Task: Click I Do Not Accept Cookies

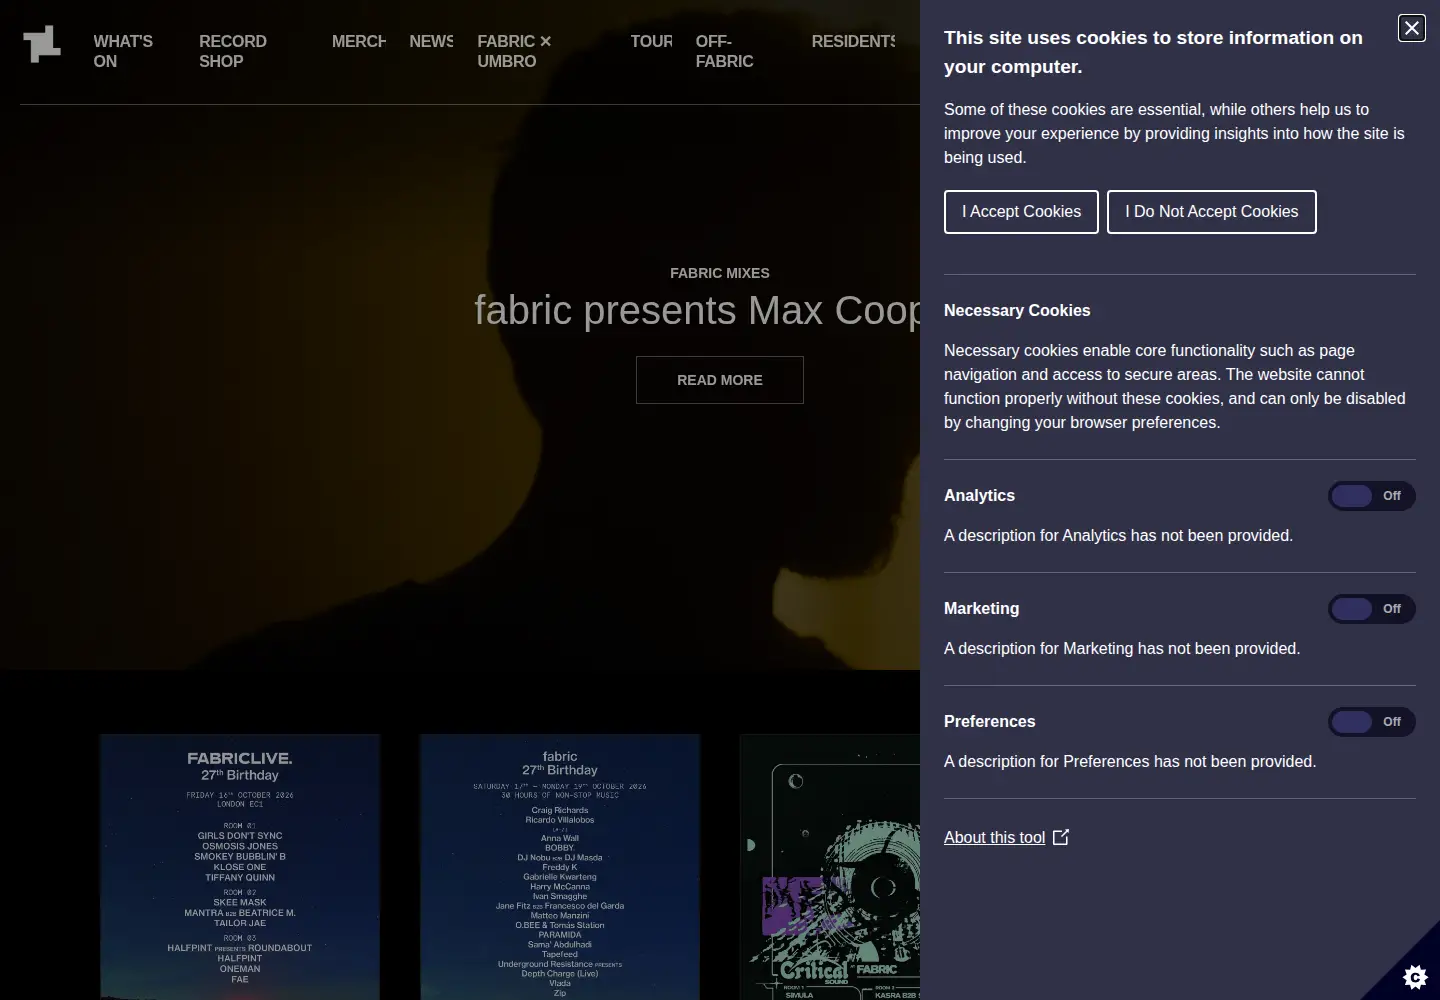Action: point(1211,212)
